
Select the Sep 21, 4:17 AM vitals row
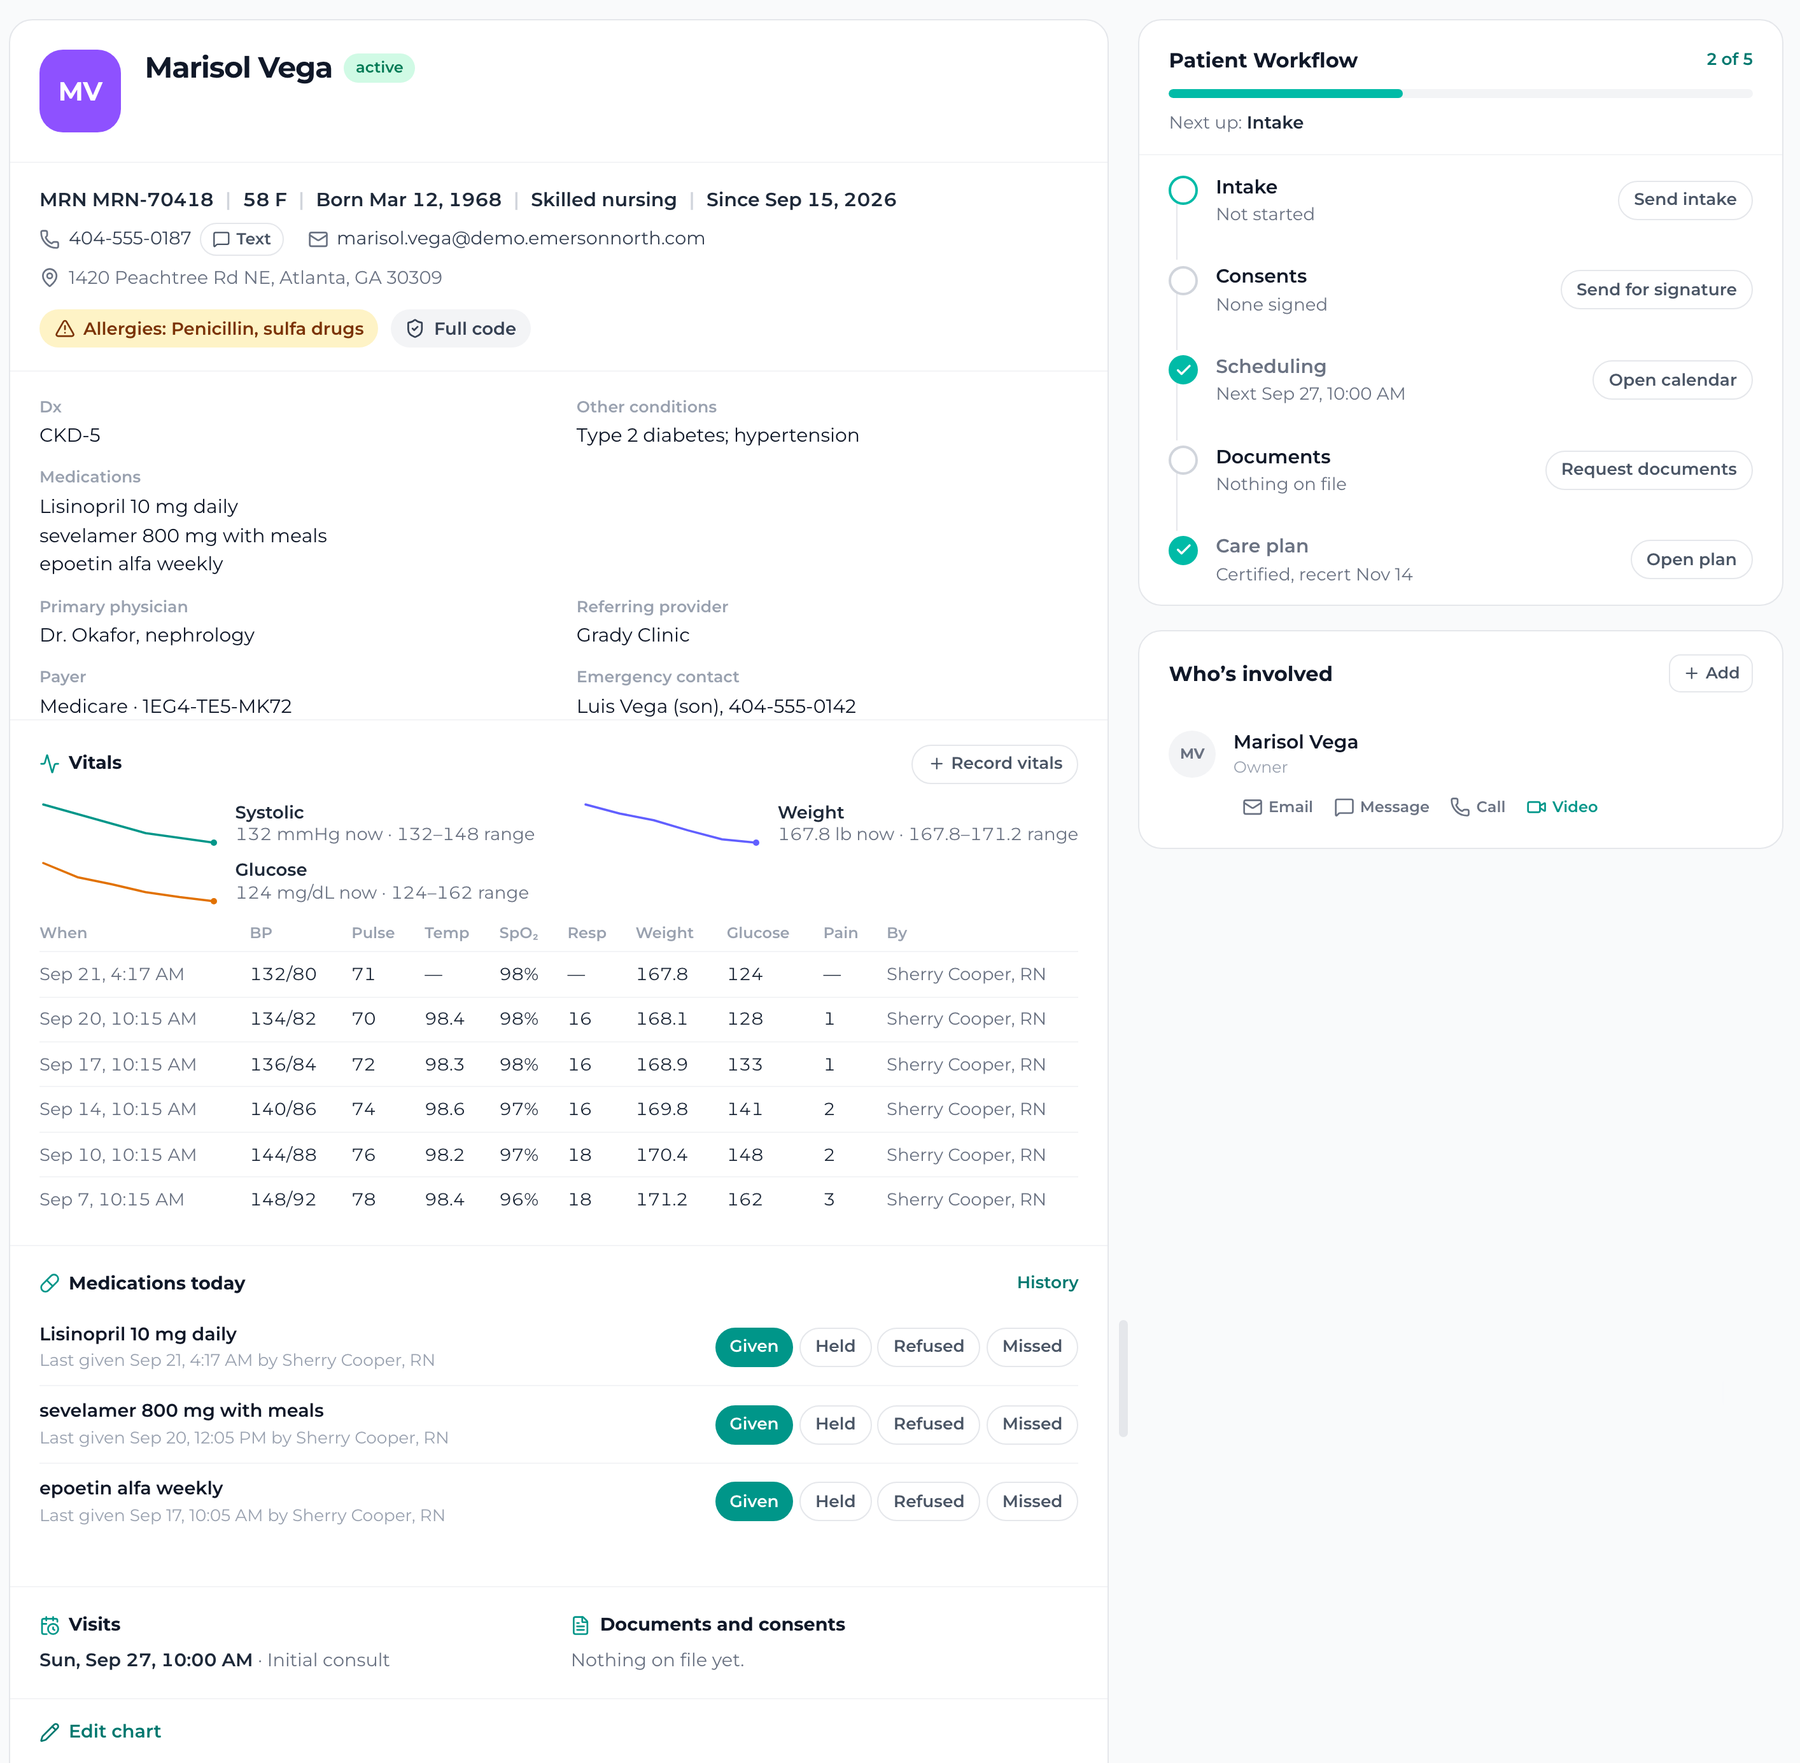point(558,975)
